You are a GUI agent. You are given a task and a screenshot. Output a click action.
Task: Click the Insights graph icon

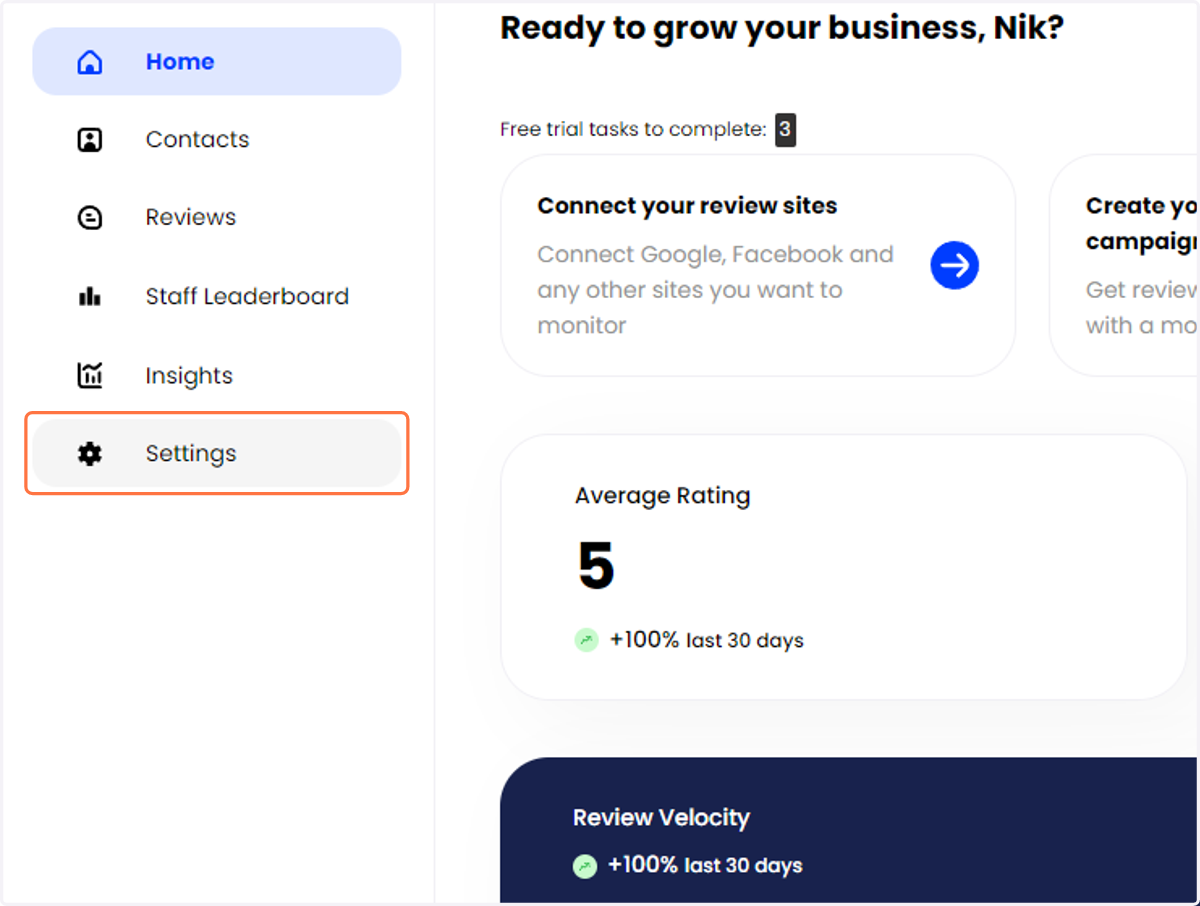coord(90,375)
